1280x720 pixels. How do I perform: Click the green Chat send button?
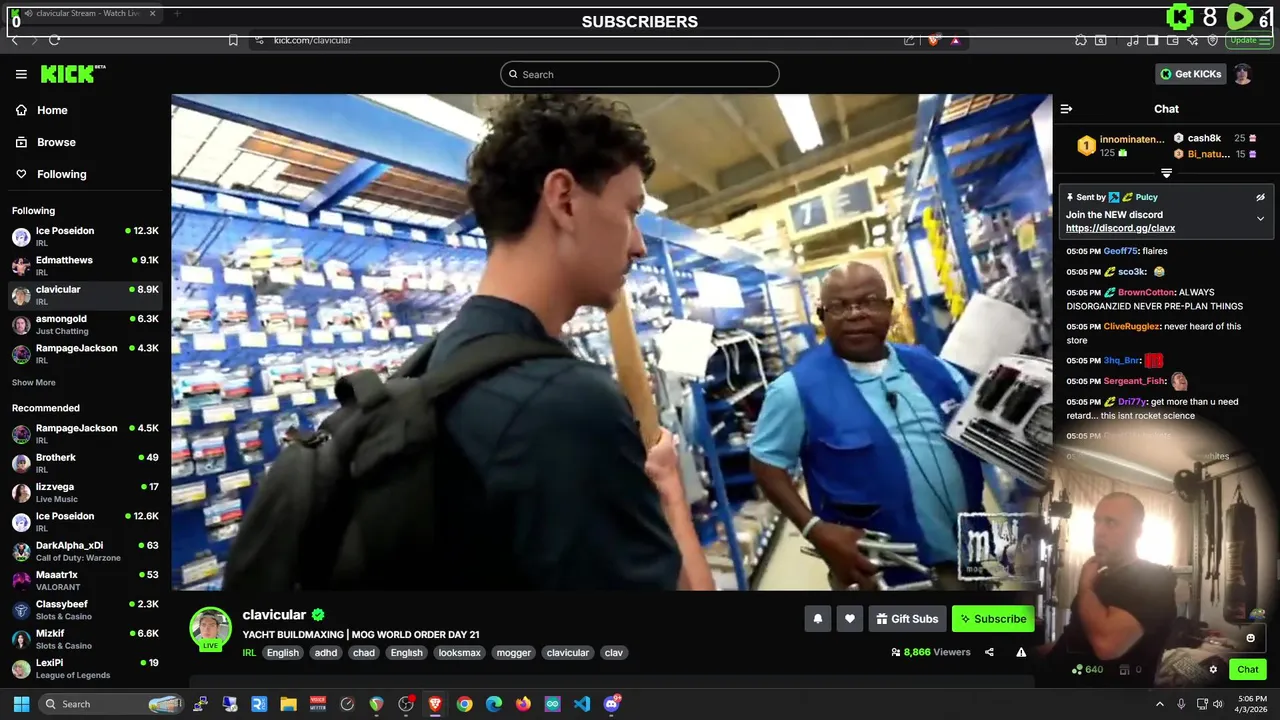(1247, 669)
